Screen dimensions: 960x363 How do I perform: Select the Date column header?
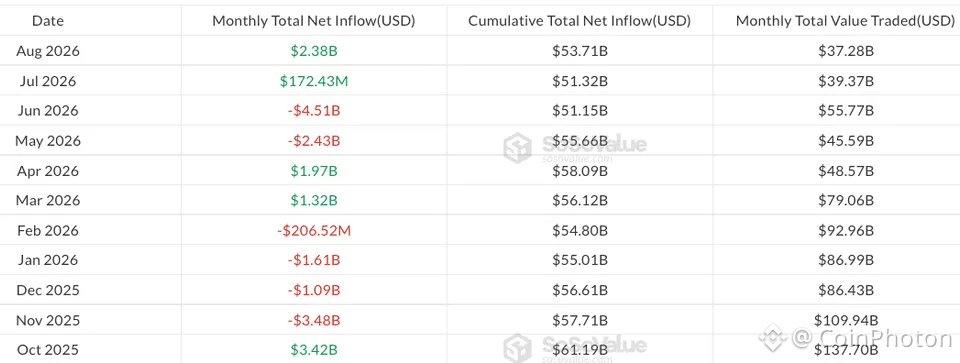(48, 21)
